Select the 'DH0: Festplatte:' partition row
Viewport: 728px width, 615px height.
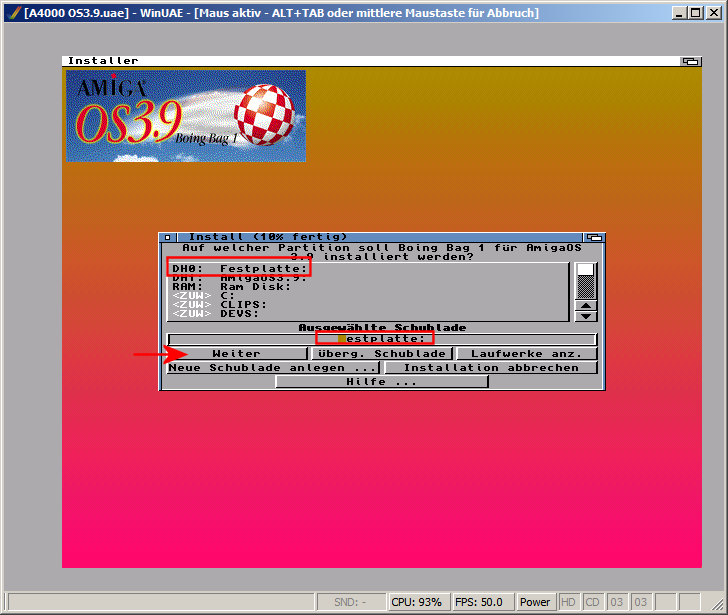[367, 268]
